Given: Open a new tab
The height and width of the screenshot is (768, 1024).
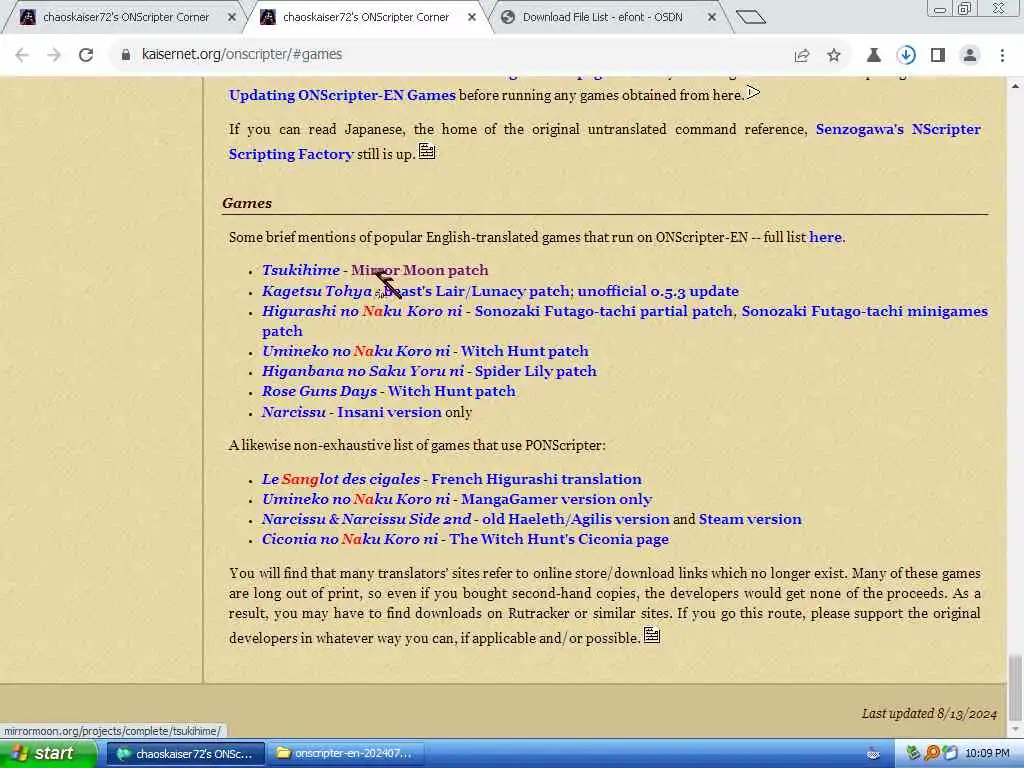Looking at the screenshot, I should pos(750,17).
